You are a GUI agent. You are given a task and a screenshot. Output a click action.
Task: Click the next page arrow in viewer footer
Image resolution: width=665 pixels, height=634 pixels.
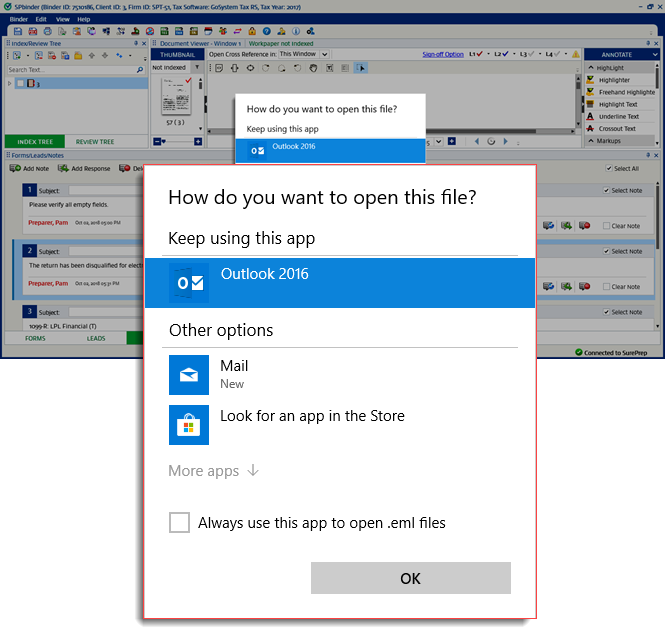[x=505, y=141]
